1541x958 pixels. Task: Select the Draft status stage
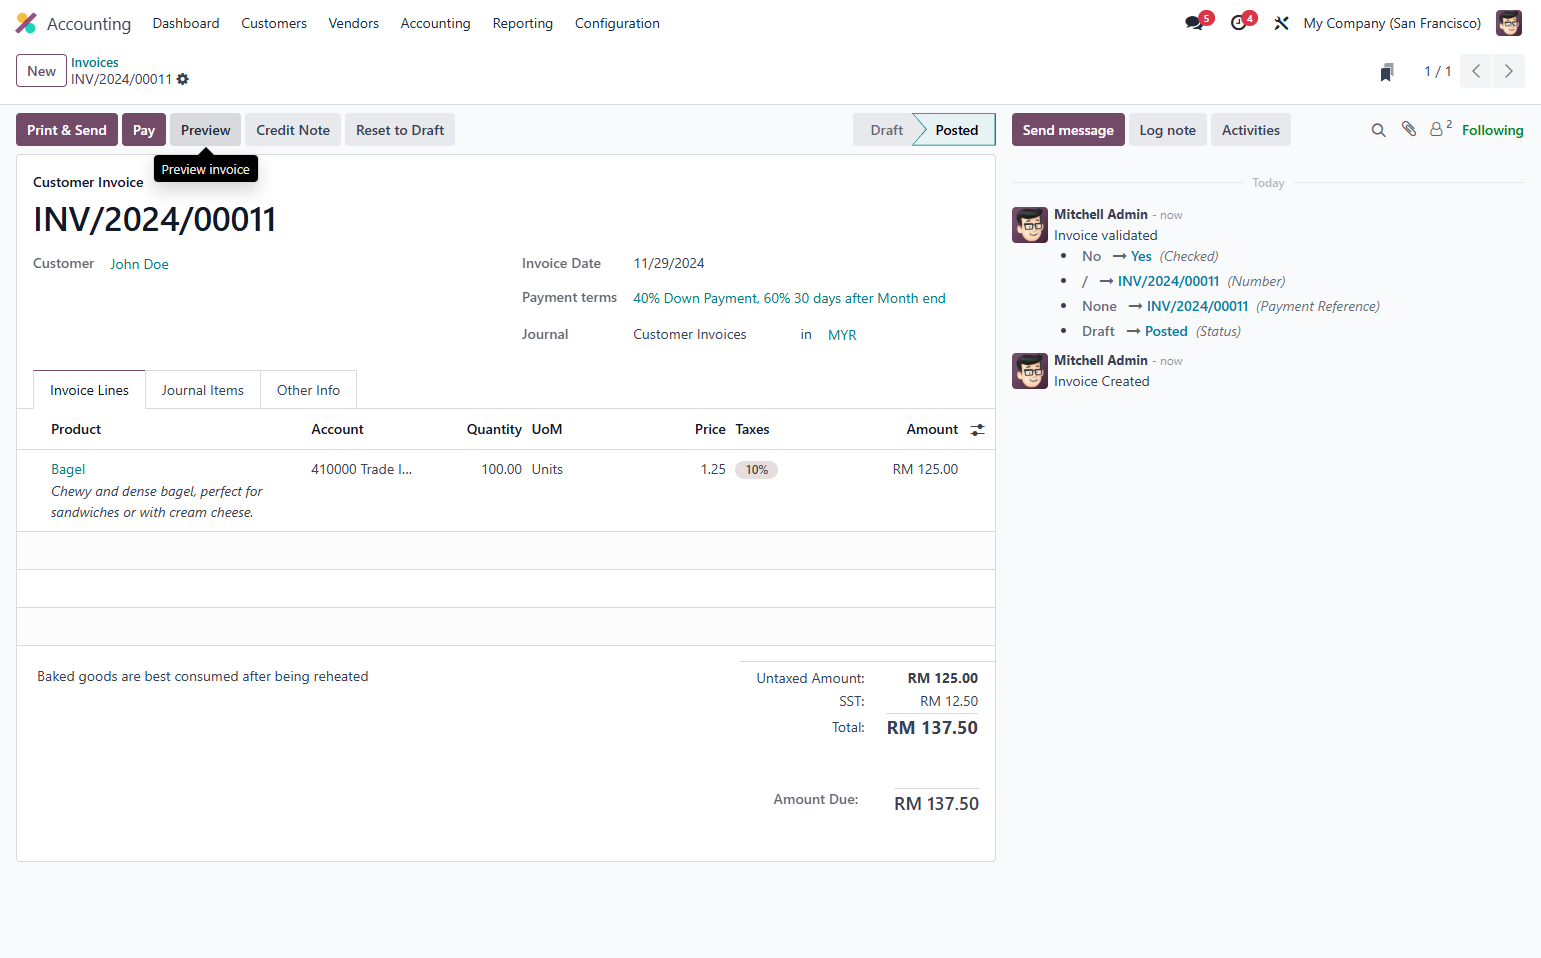pyautogui.click(x=886, y=130)
